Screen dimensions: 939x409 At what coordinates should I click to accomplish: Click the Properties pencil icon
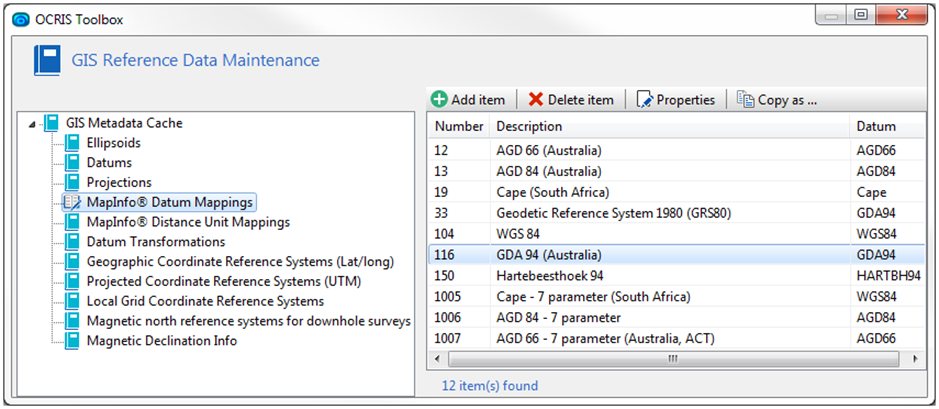(x=644, y=100)
